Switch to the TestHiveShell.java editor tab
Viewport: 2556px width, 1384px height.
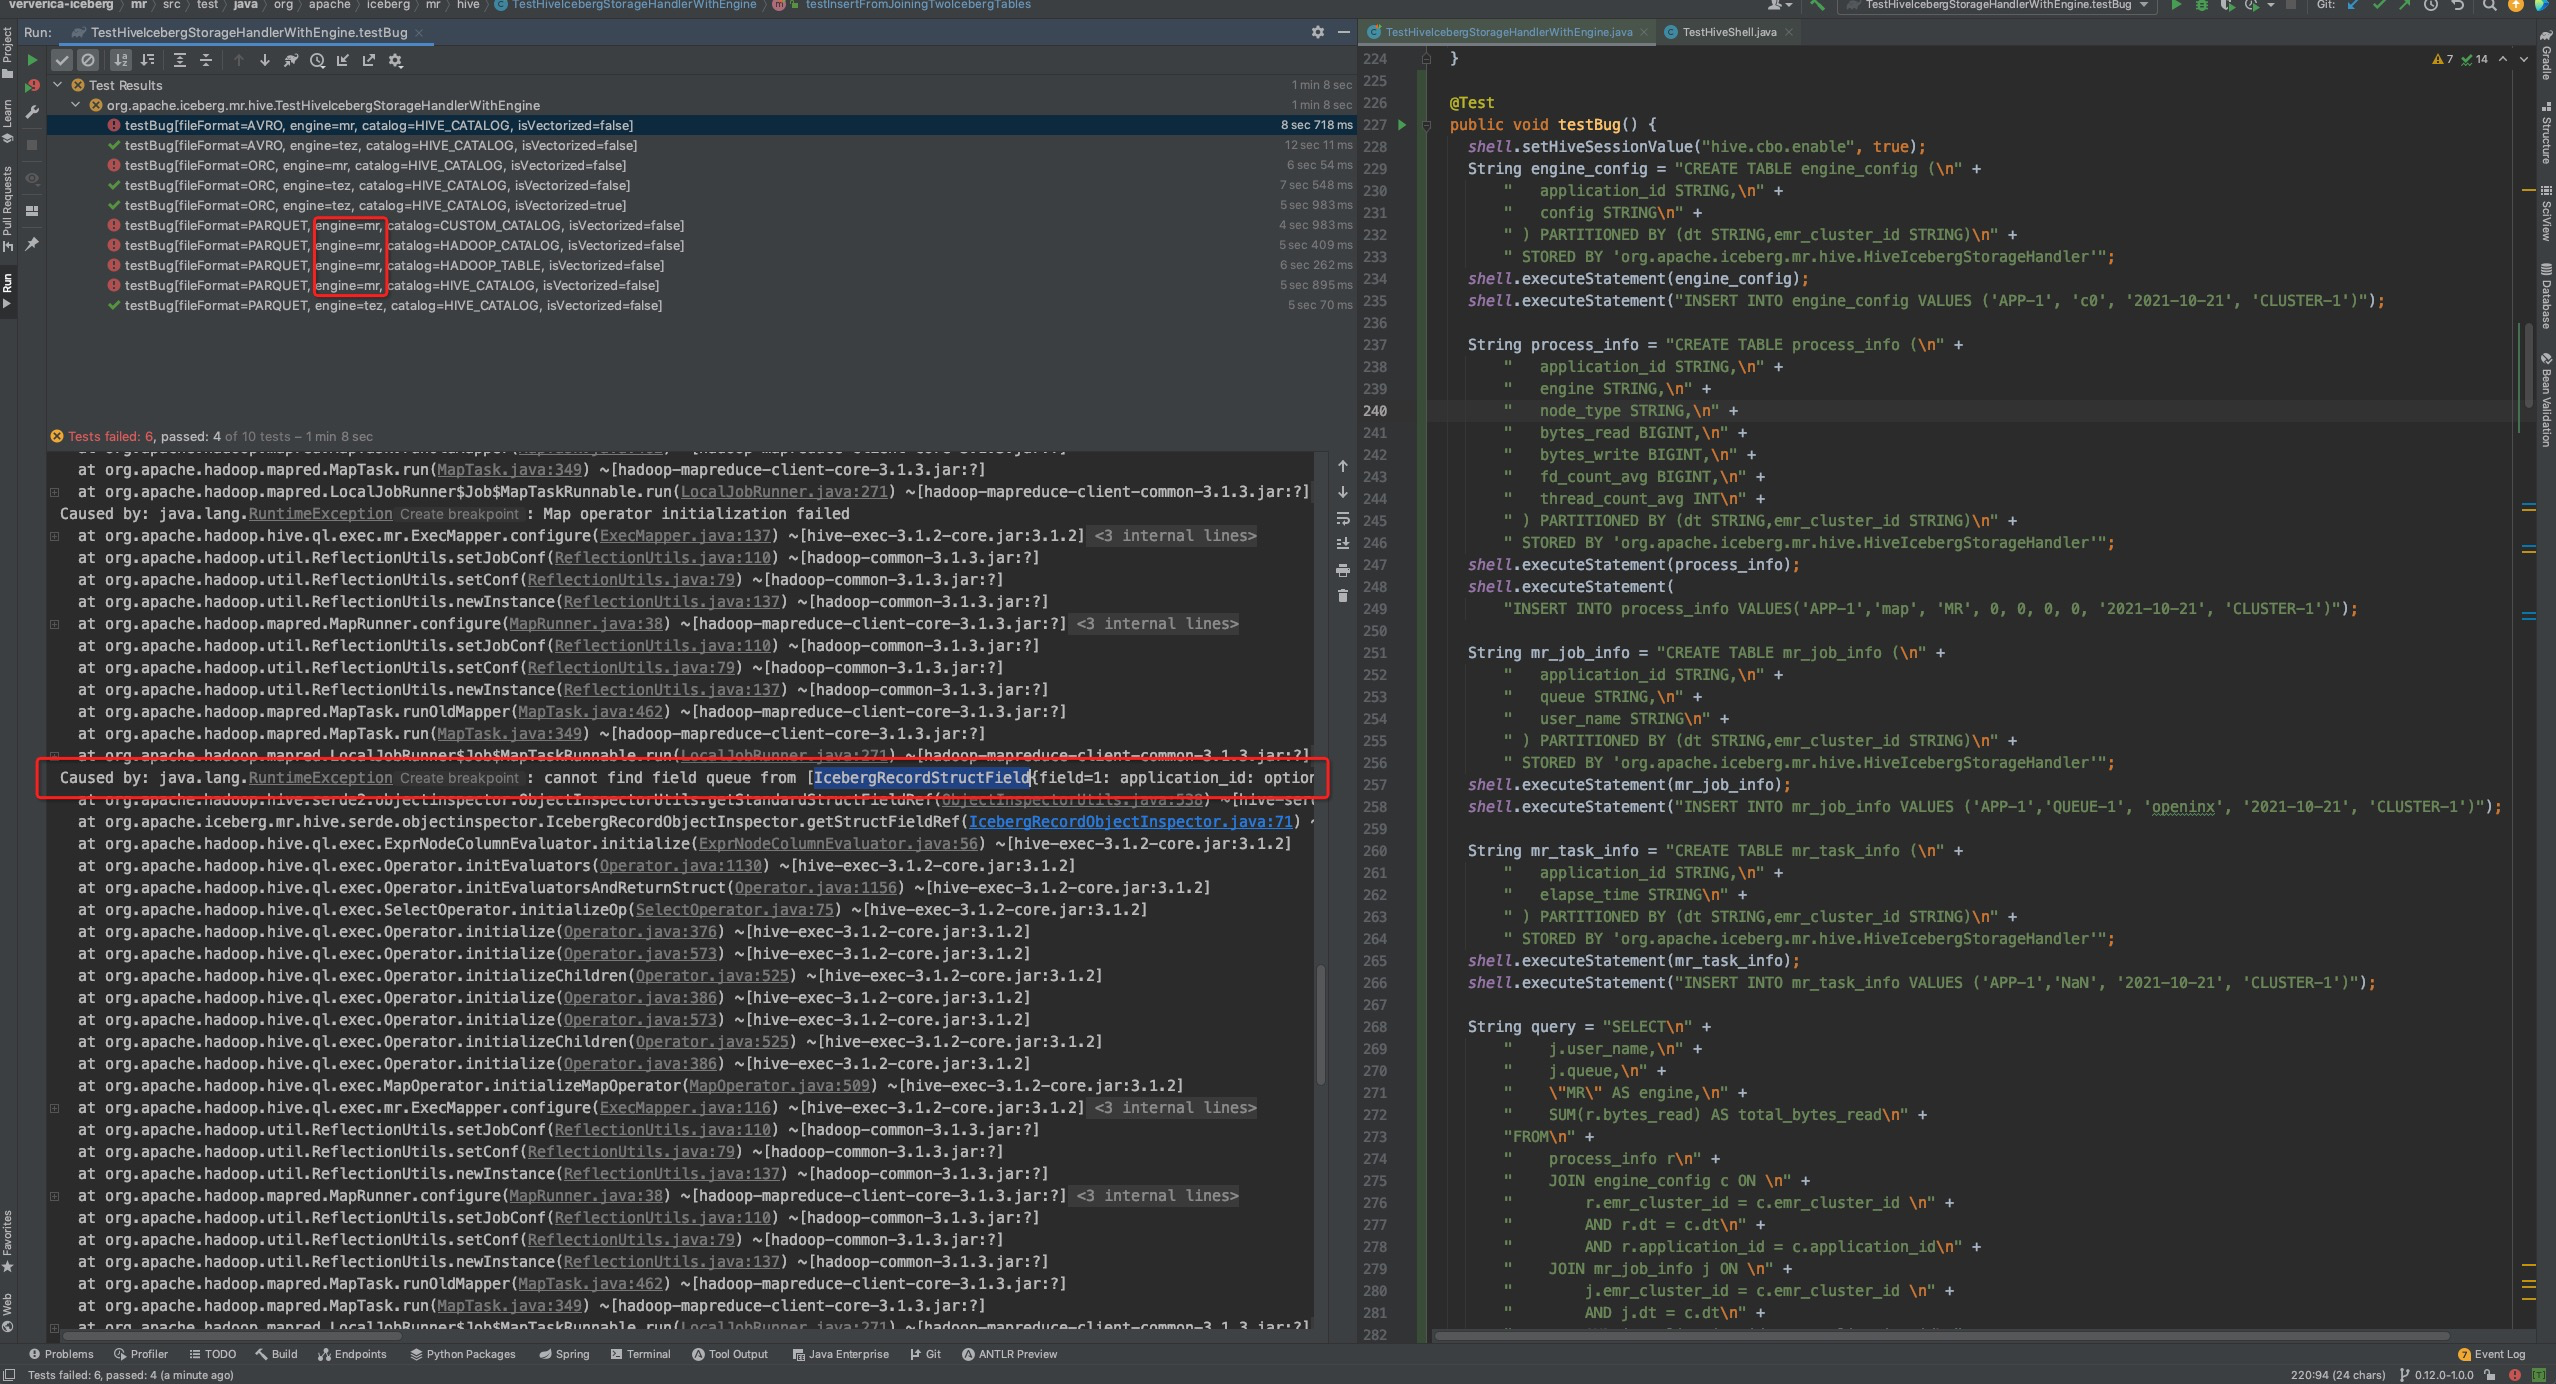pos(1729,32)
